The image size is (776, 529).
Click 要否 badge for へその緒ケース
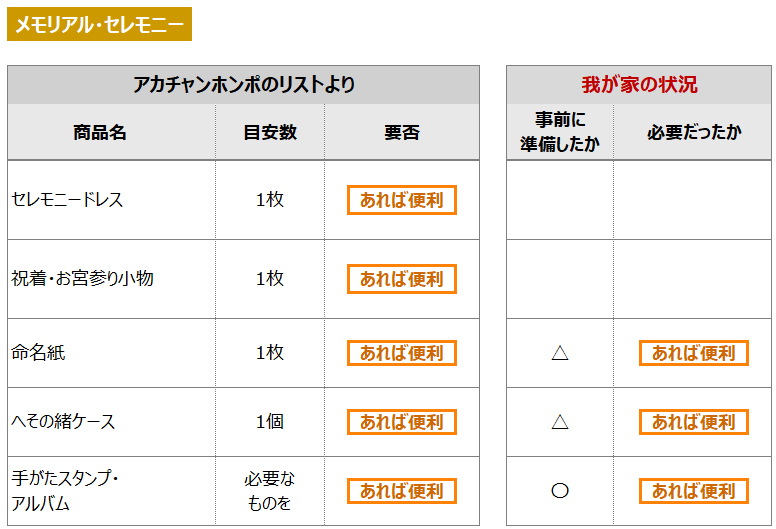point(402,422)
